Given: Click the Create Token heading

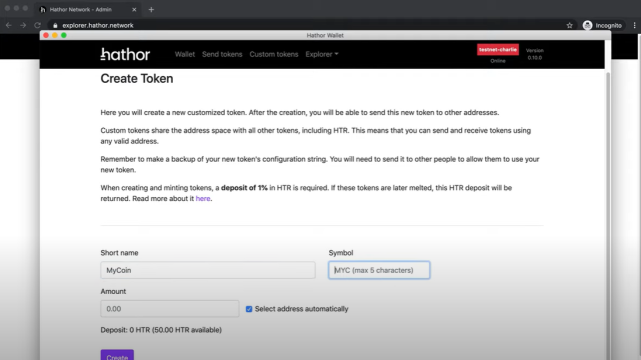Looking at the screenshot, I should coord(137,78).
